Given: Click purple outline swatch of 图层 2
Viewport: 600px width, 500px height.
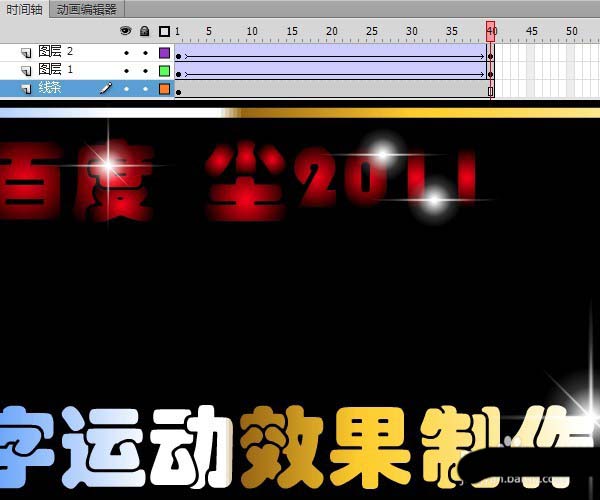Looking at the screenshot, I should click(165, 53).
